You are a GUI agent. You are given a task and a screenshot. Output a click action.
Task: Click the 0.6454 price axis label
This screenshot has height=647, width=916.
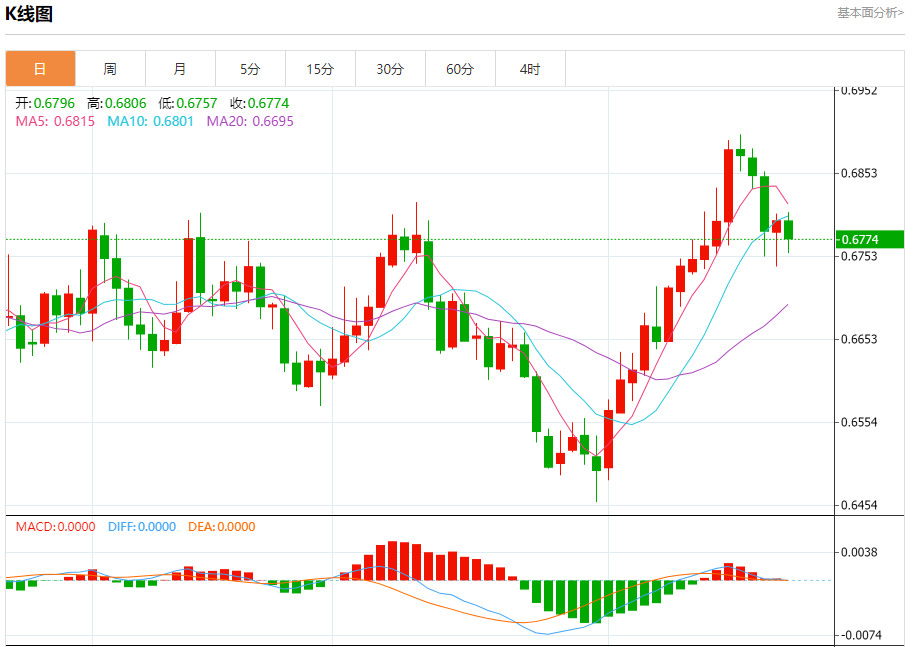point(859,505)
